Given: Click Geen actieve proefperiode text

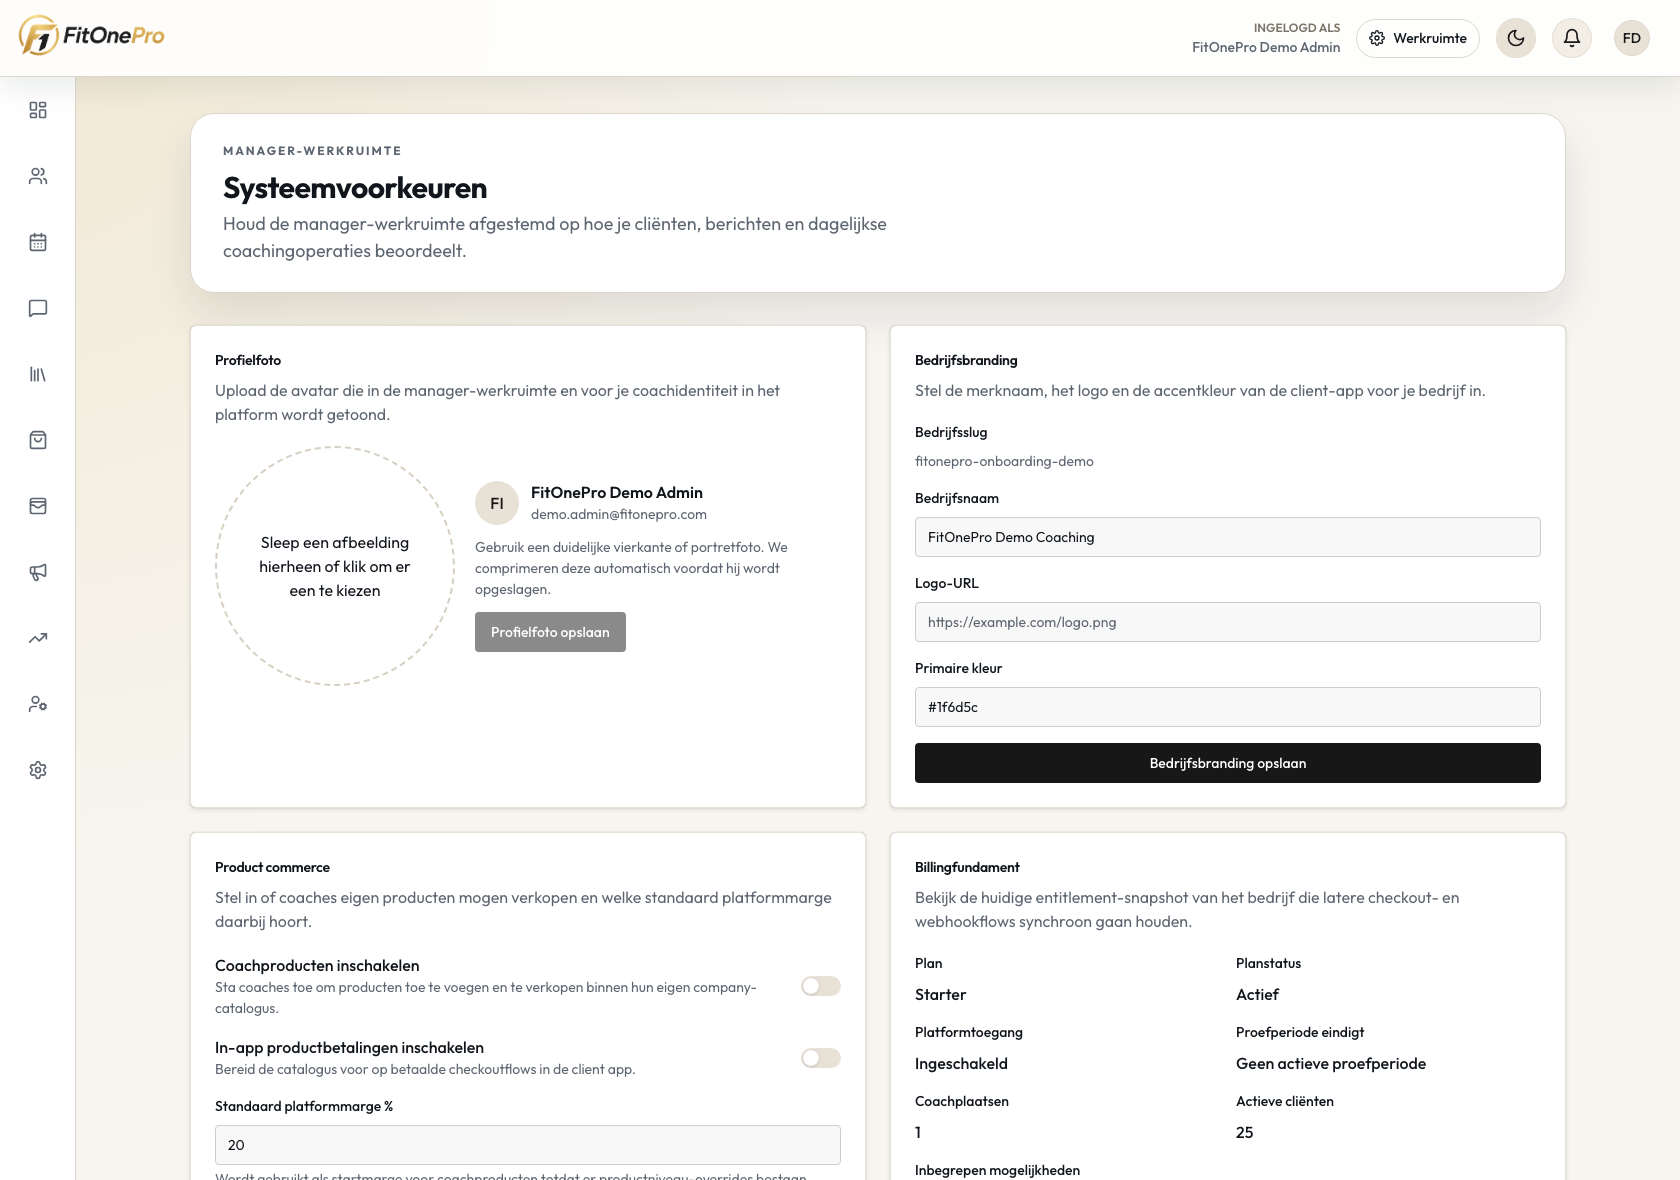Looking at the screenshot, I should coord(1331,1064).
